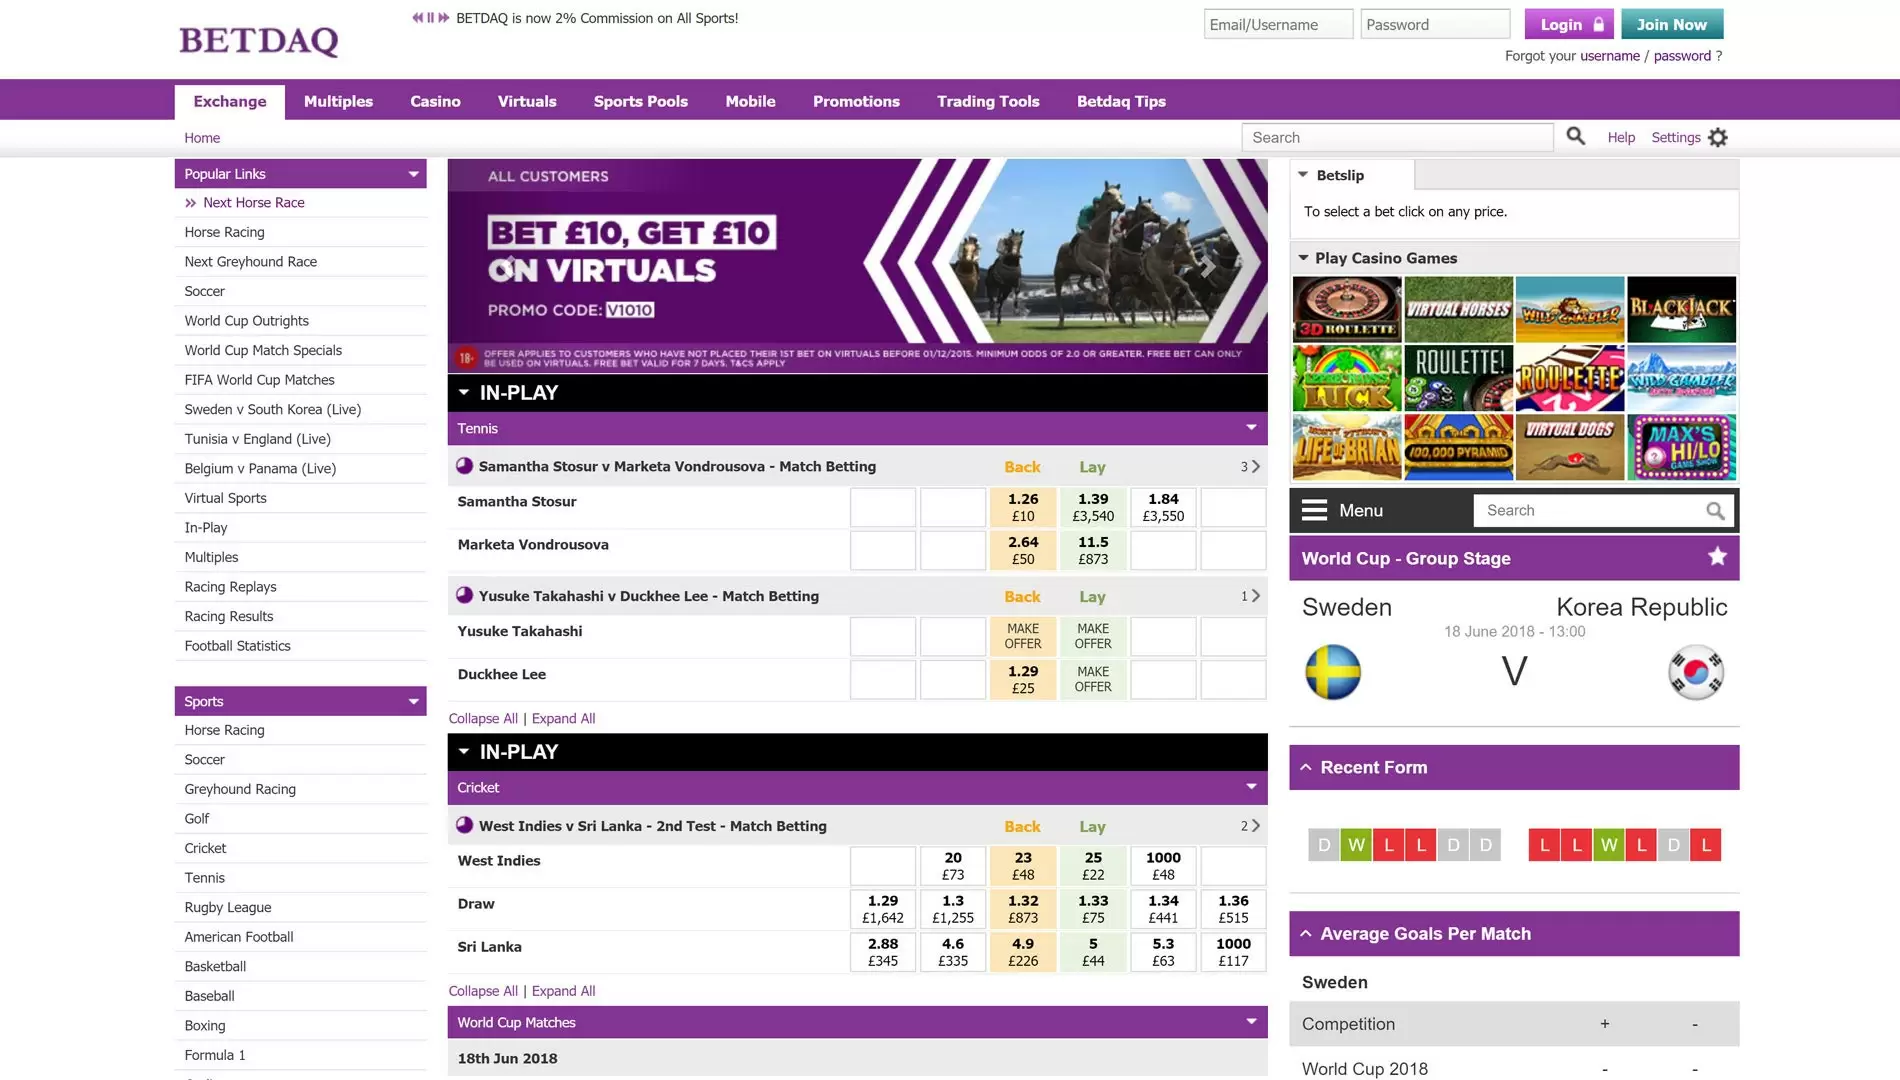The width and height of the screenshot is (1900, 1080).
Task: Back Samantha Stosur at 1.26
Action: [x=1023, y=507]
